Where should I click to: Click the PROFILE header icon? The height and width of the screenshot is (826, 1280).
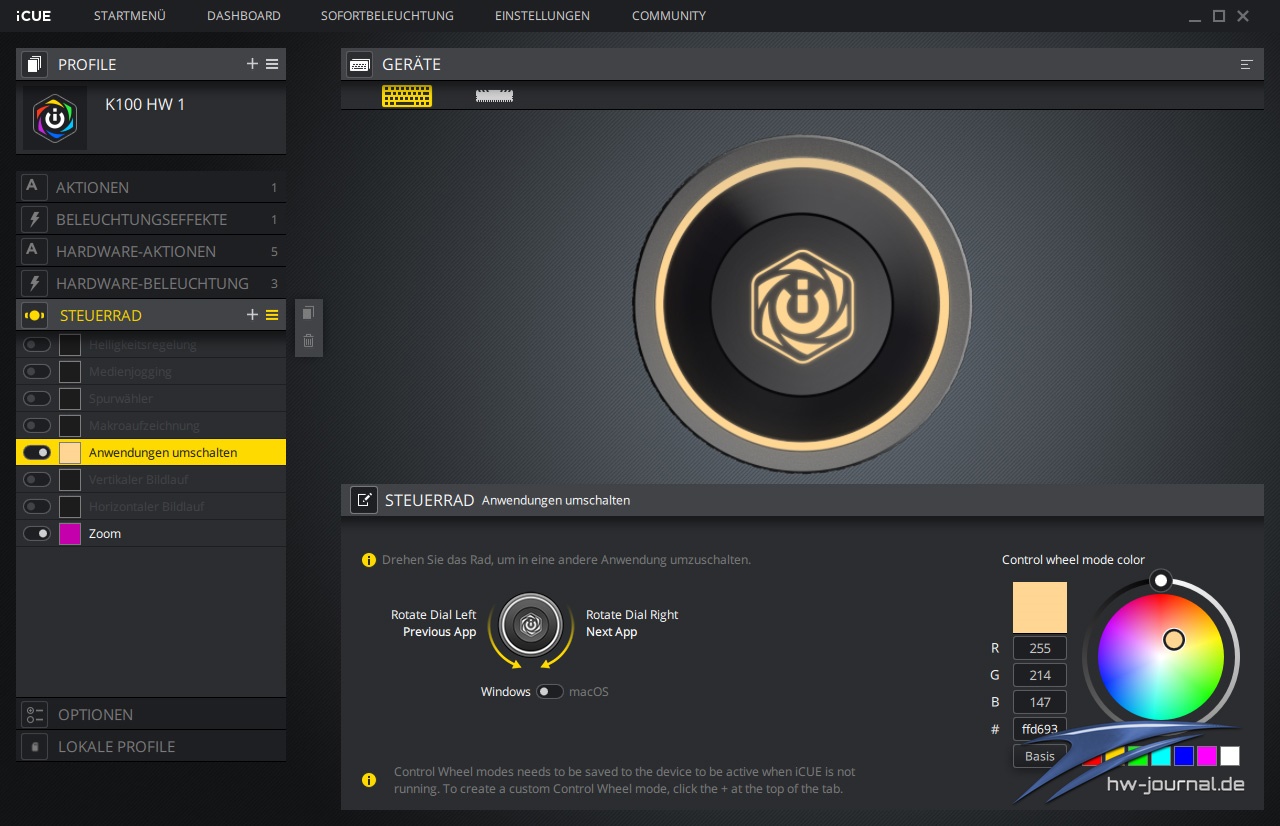tap(34, 64)
